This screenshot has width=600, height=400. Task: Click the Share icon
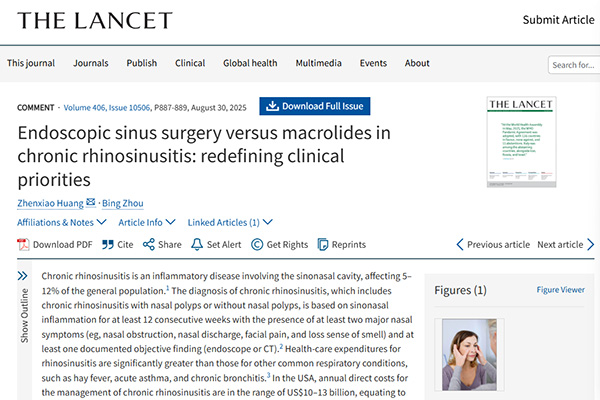coord(149,244)
